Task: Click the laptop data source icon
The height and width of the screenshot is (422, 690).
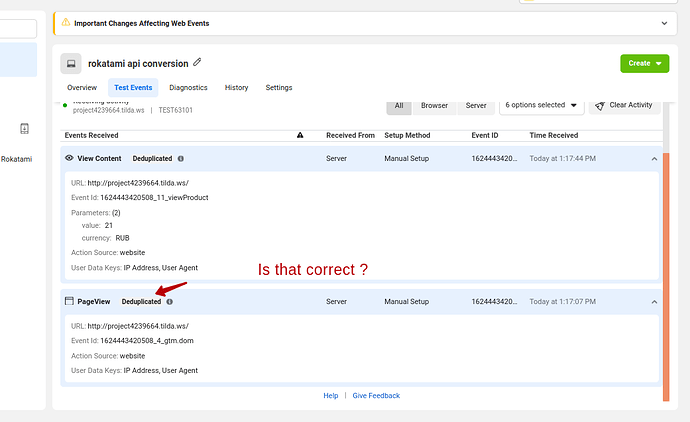Action: click(71, 64)
